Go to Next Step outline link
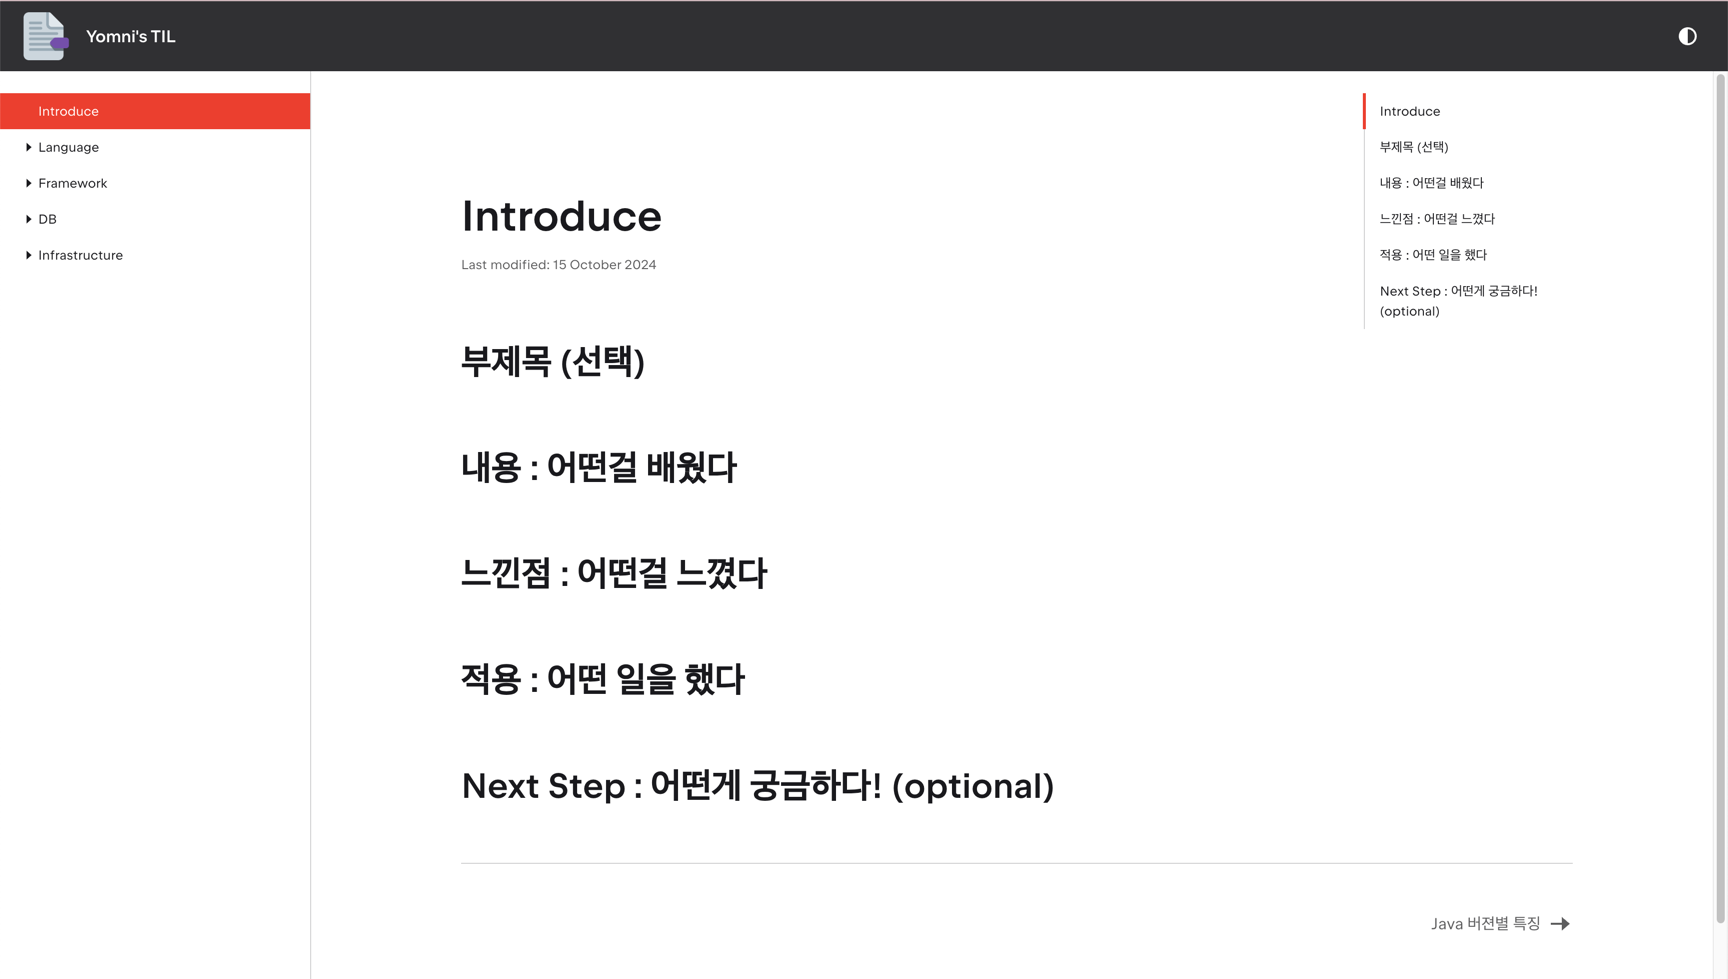 1459,301
